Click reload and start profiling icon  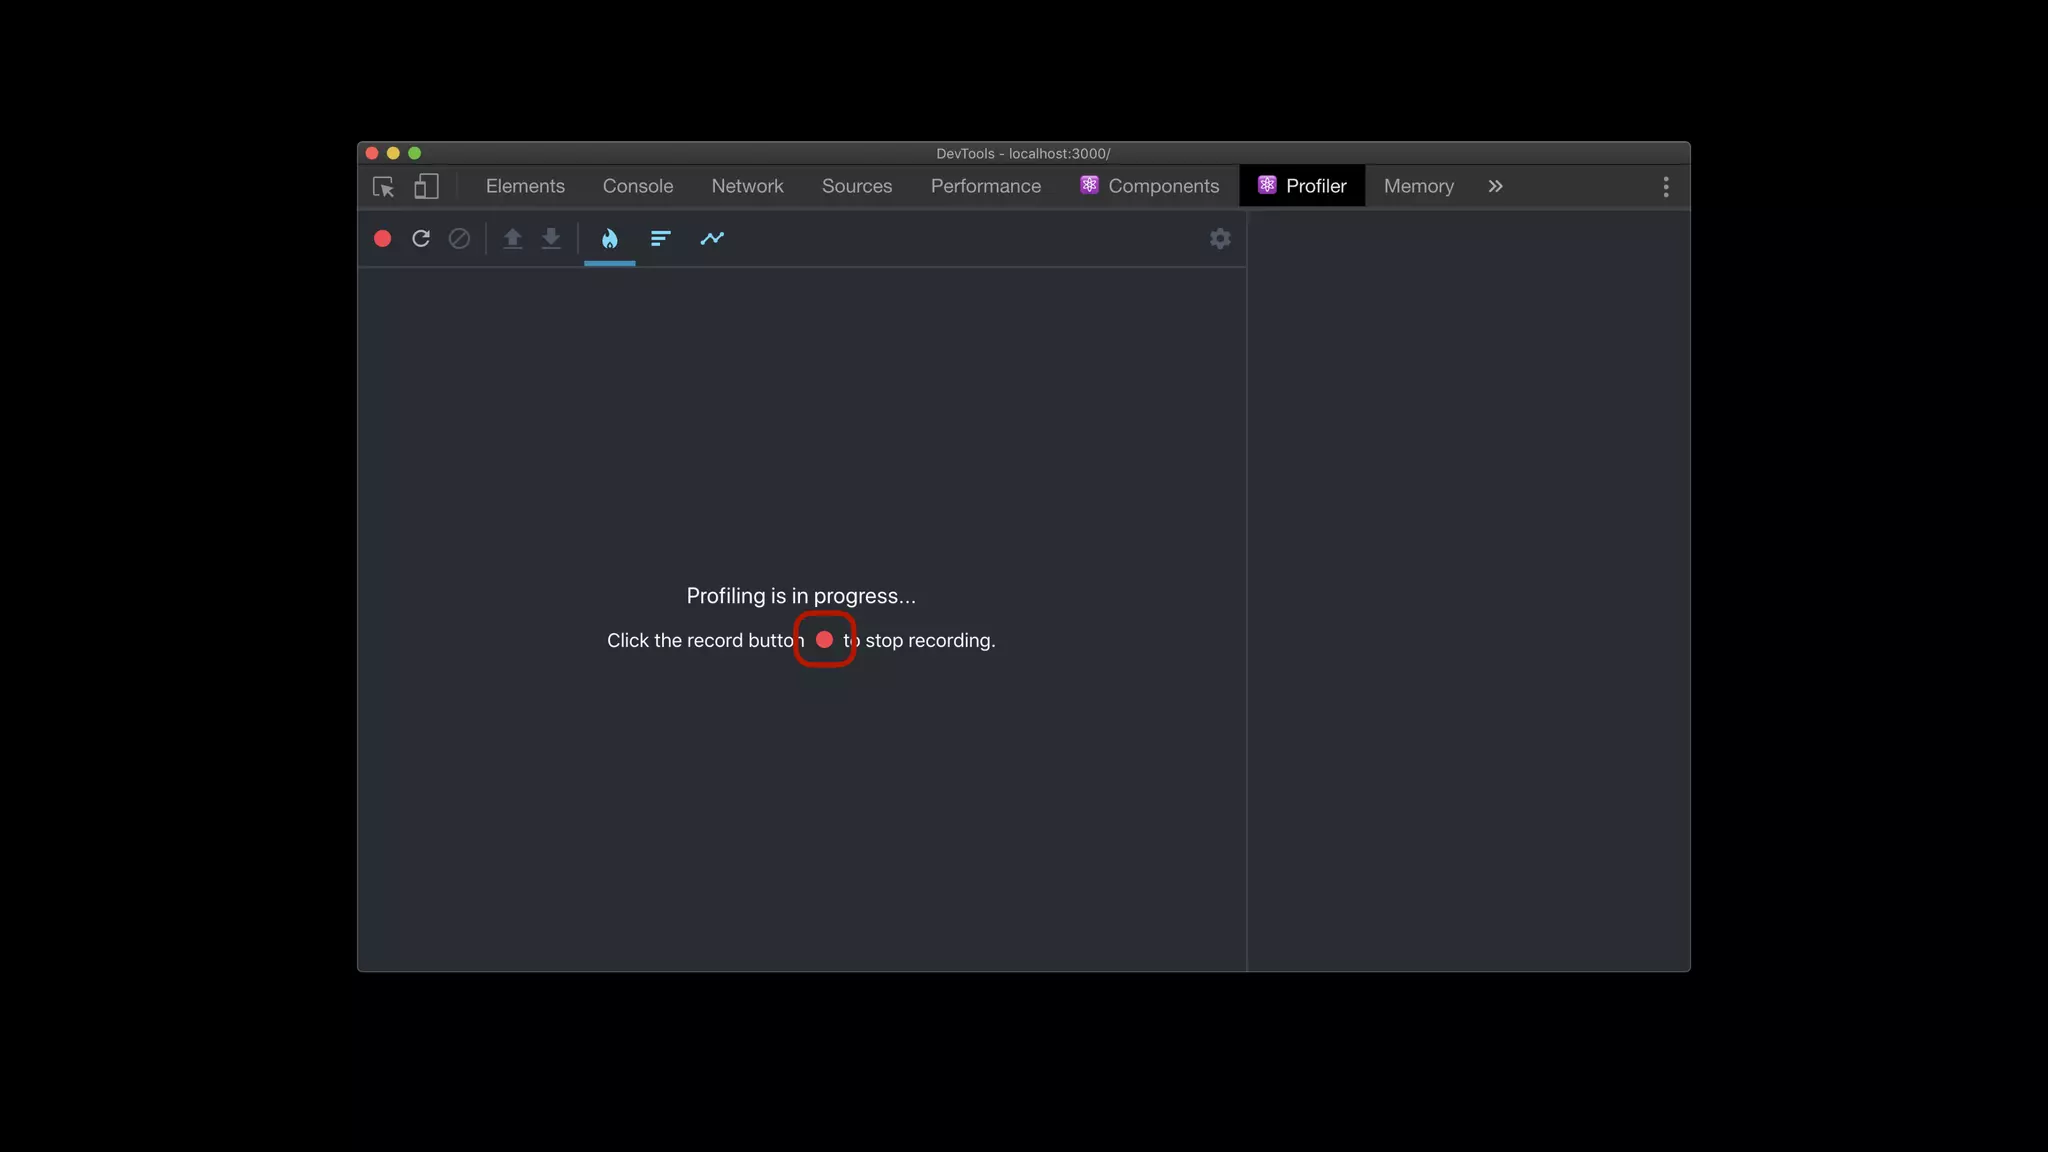click(x=421, y=239)
